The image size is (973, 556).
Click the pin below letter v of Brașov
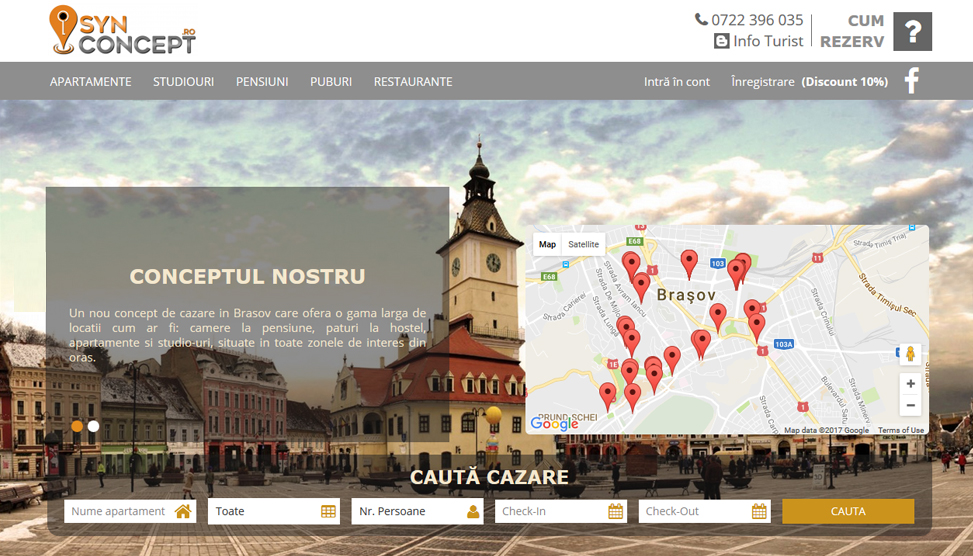(717, 318)
